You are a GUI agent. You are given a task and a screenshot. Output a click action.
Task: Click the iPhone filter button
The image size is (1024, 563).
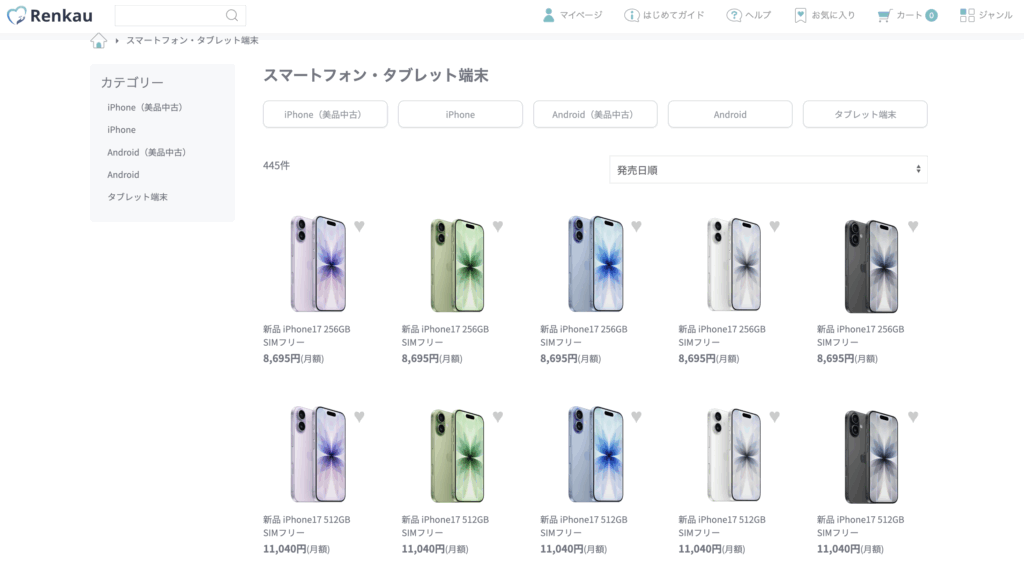pos(460,114)
